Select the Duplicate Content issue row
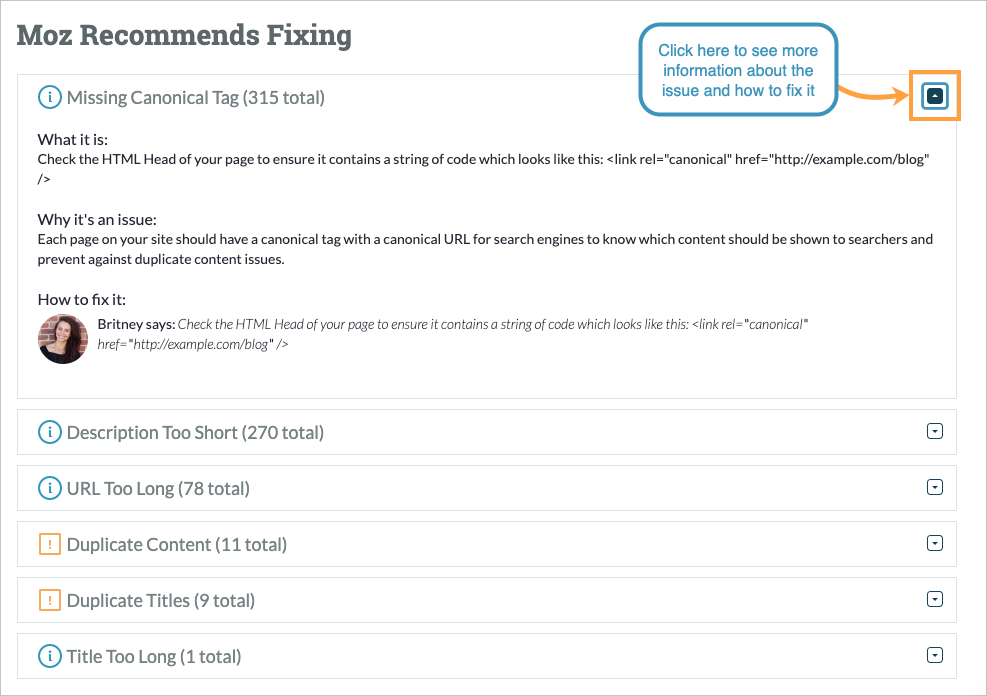 [x=177, y=544]
